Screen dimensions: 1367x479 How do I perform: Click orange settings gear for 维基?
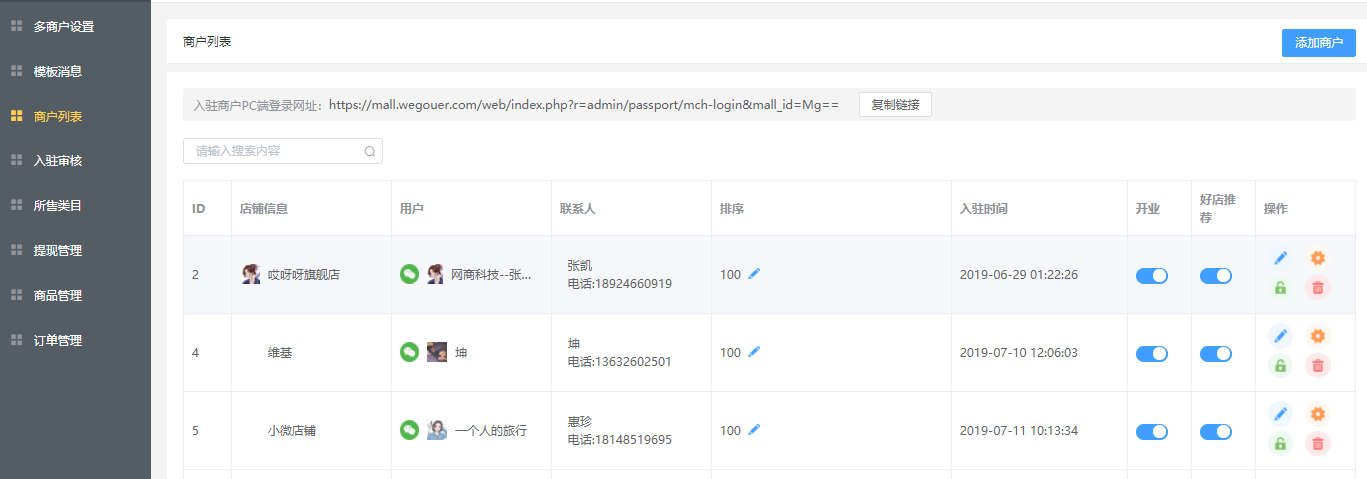click(1318, 336)
